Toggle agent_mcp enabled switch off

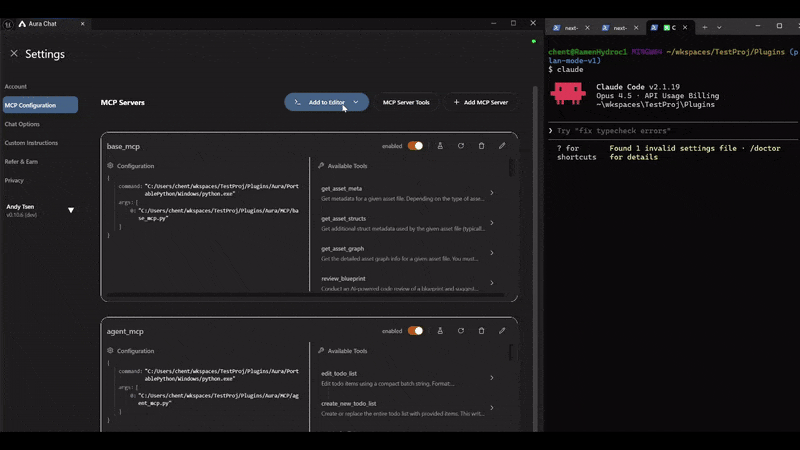coord(414,331)
